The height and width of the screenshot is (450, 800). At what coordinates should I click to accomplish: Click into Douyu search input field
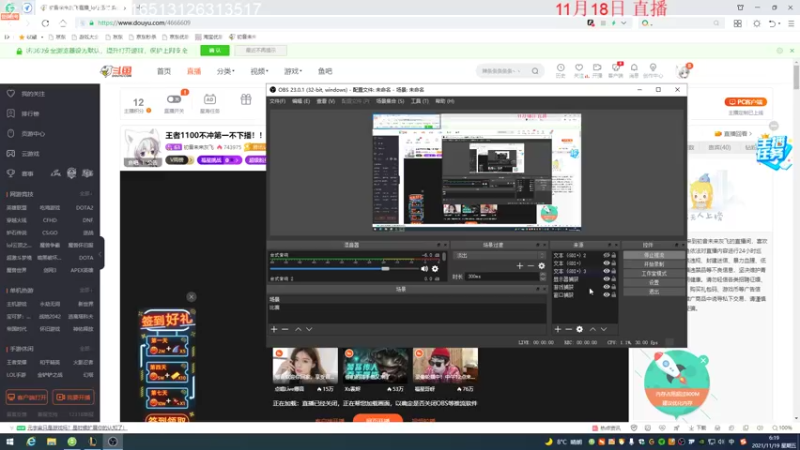503,71
